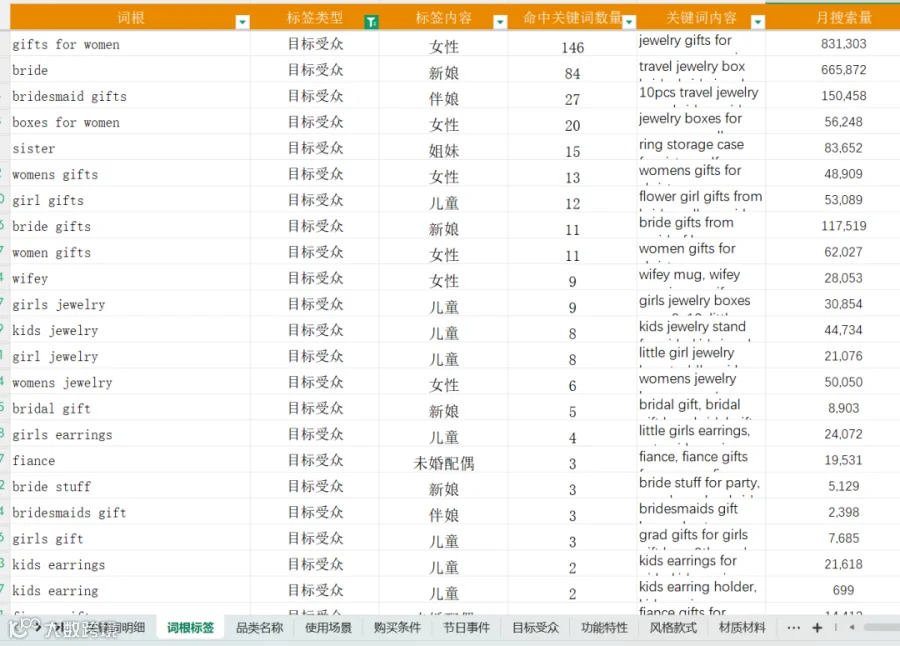
Task: Switch to the 词根标签 sheet tab
Action: [x=191, y=628]
